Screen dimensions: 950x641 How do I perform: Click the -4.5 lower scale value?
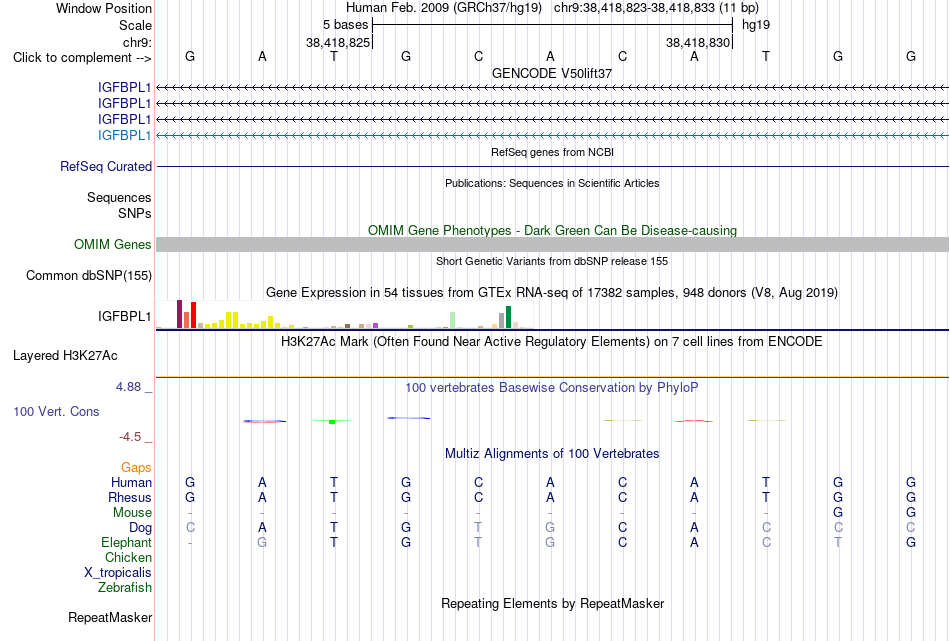coord(130,437)
